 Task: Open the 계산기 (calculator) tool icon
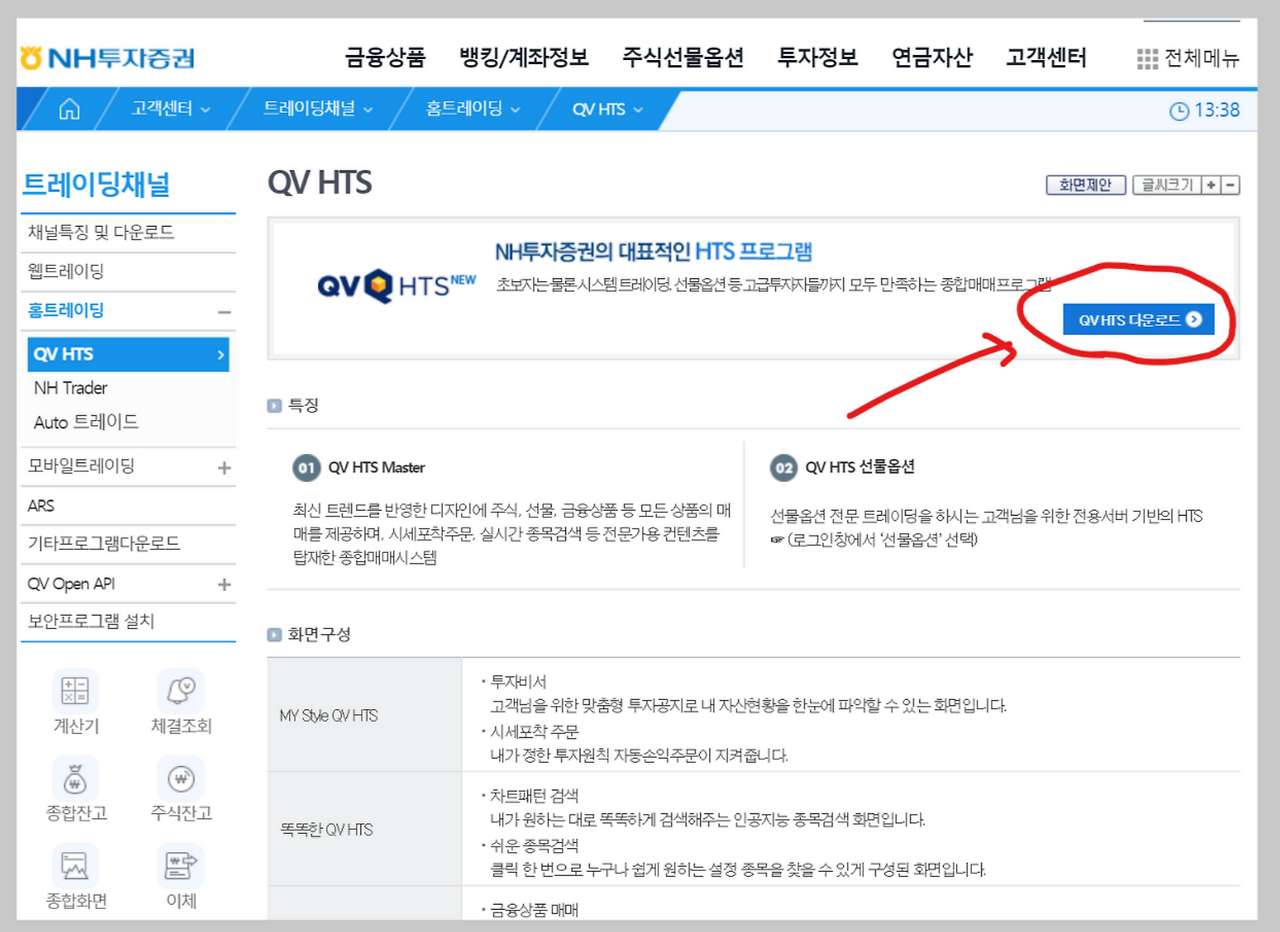[76, 700]
